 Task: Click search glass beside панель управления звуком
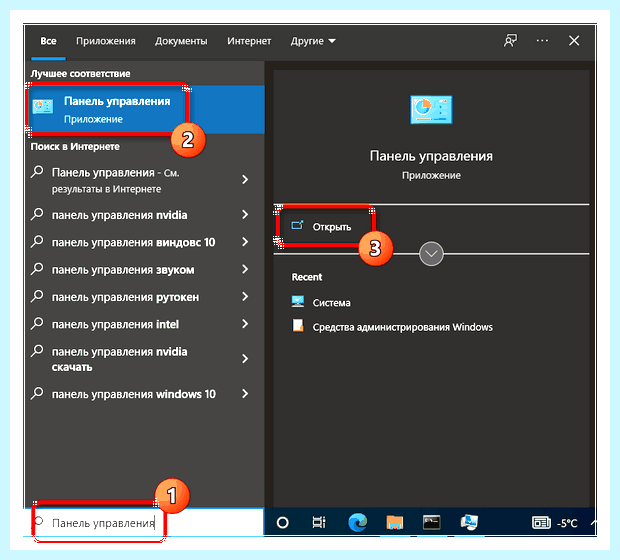click(37, 269)
